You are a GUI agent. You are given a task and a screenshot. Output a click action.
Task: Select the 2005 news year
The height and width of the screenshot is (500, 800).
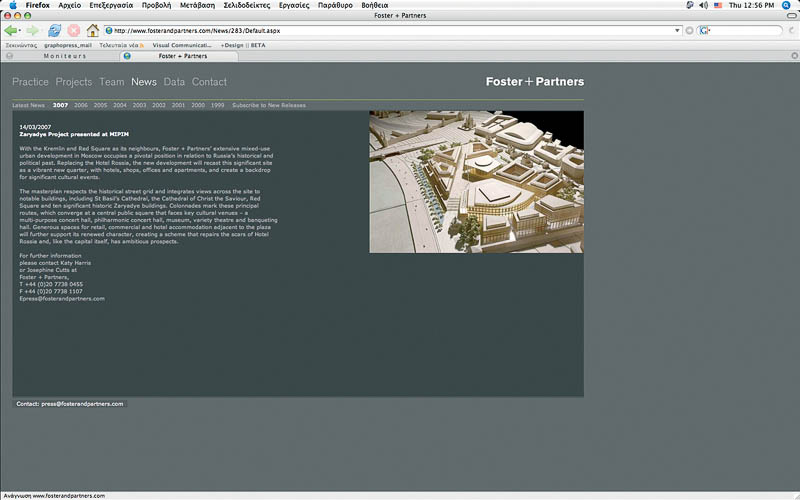(100, 105)
